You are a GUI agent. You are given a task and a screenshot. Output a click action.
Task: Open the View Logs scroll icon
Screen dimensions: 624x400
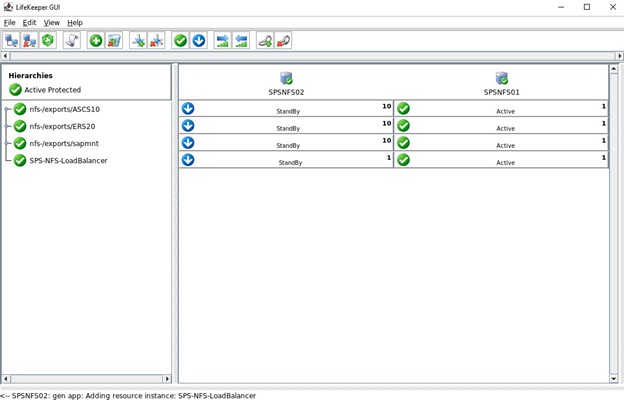click(72, 41)
